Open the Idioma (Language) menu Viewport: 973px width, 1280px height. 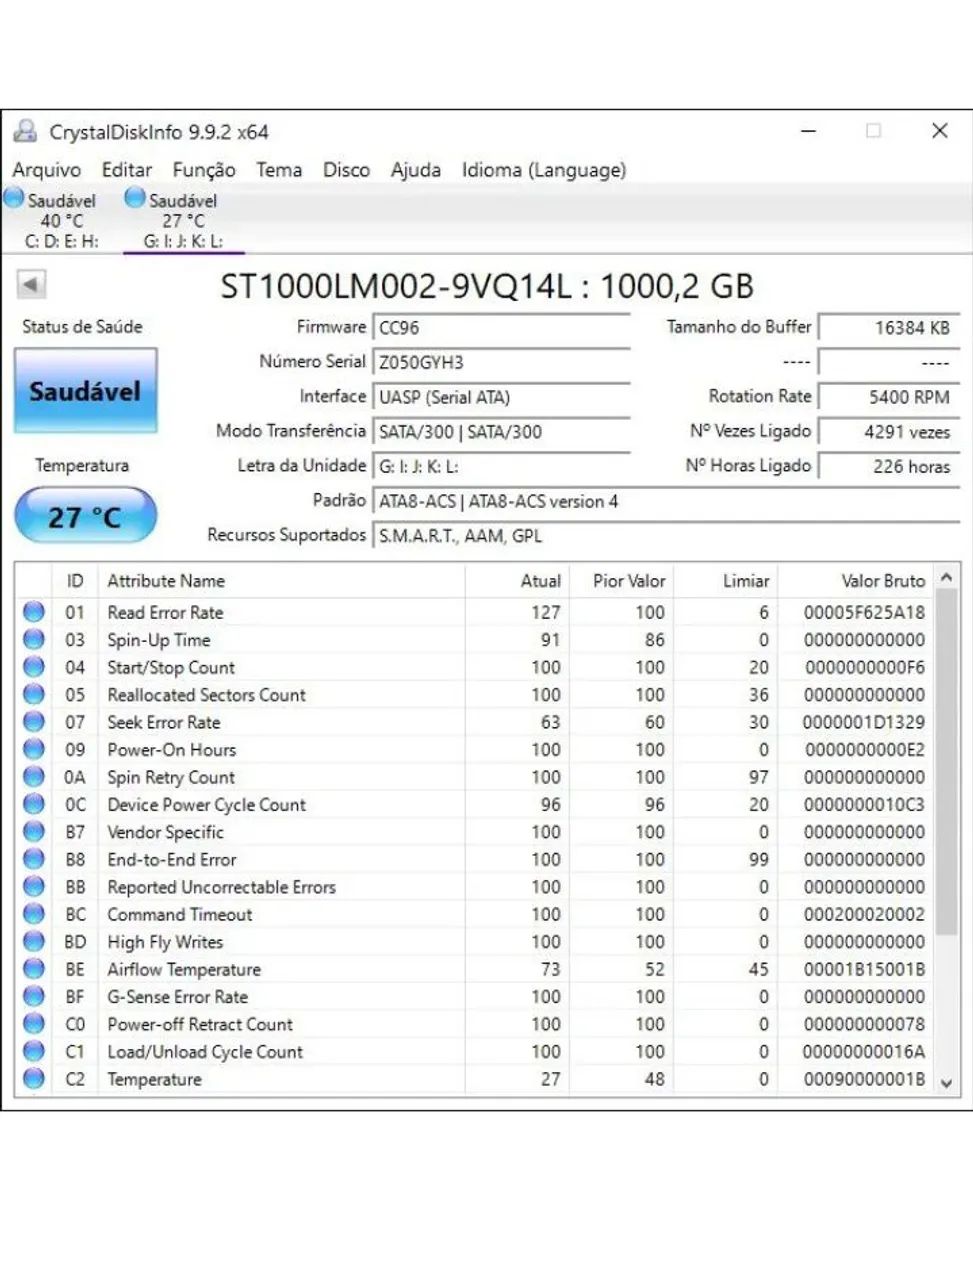544,170
